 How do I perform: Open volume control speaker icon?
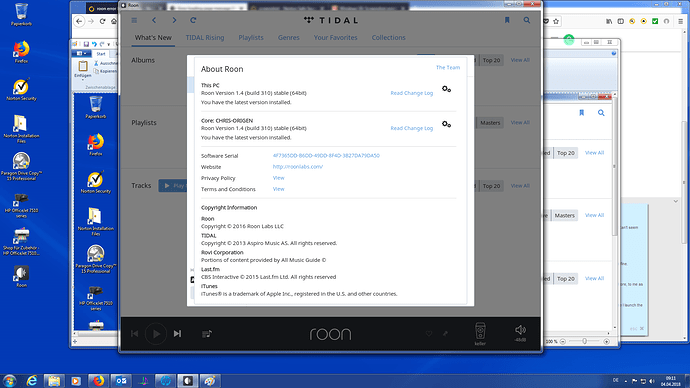point(520,330)
